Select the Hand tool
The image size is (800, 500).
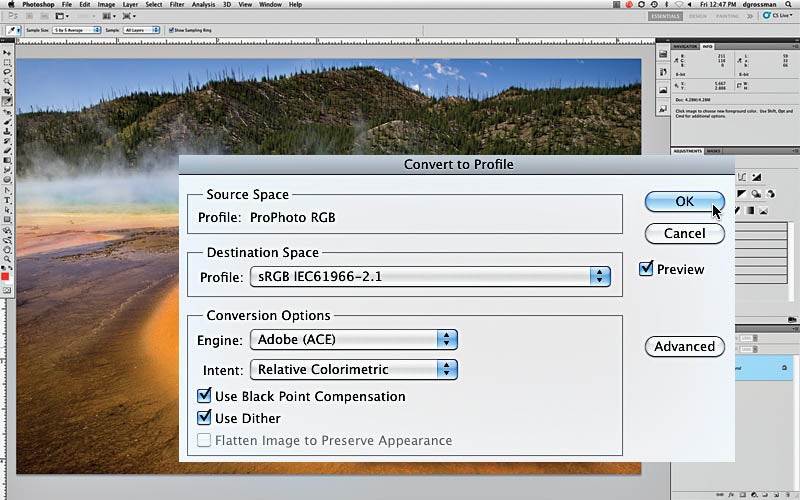[x=7, y=250]
